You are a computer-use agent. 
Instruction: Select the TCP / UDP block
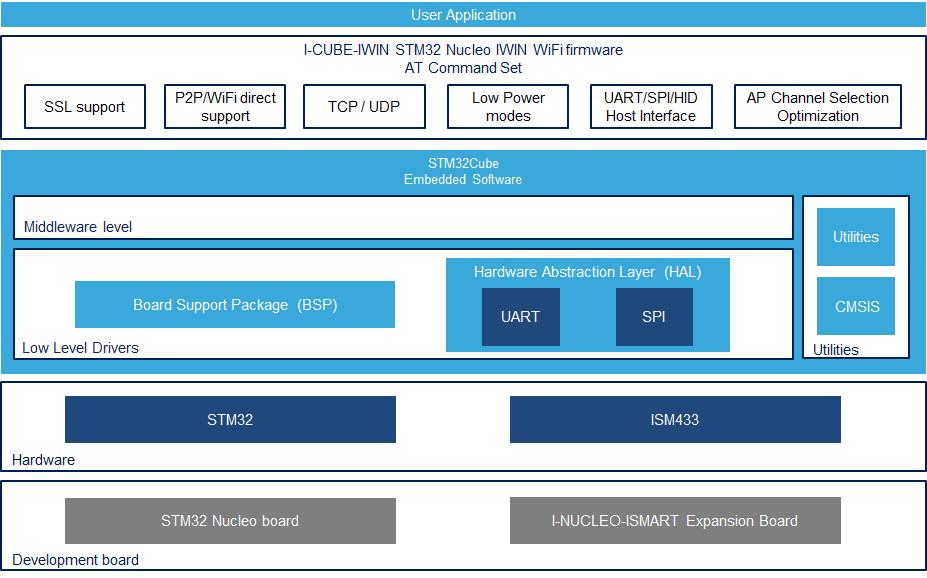coord(364,106)
